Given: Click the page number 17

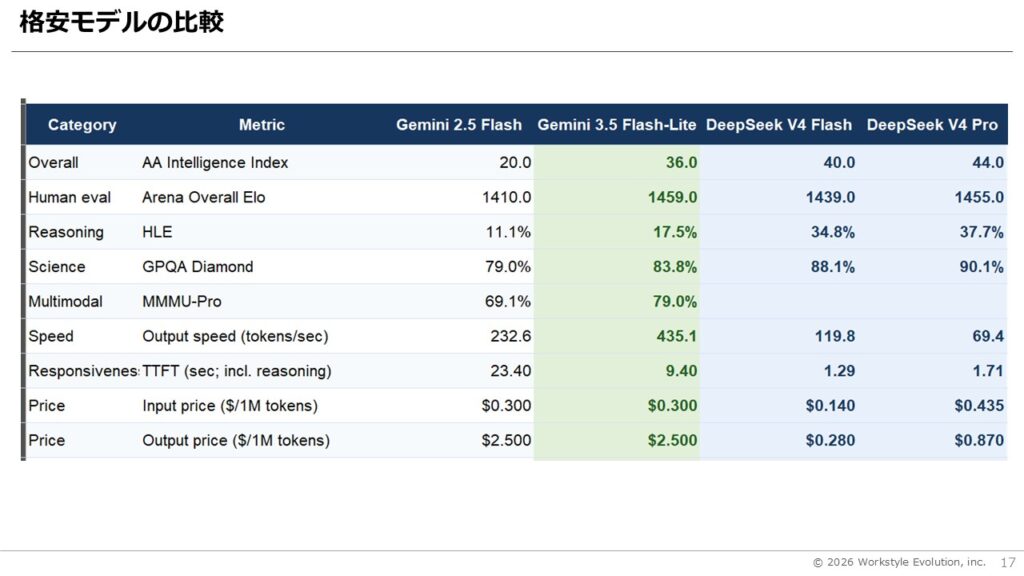Looking at the screenshot, I should click(1008, 562).
